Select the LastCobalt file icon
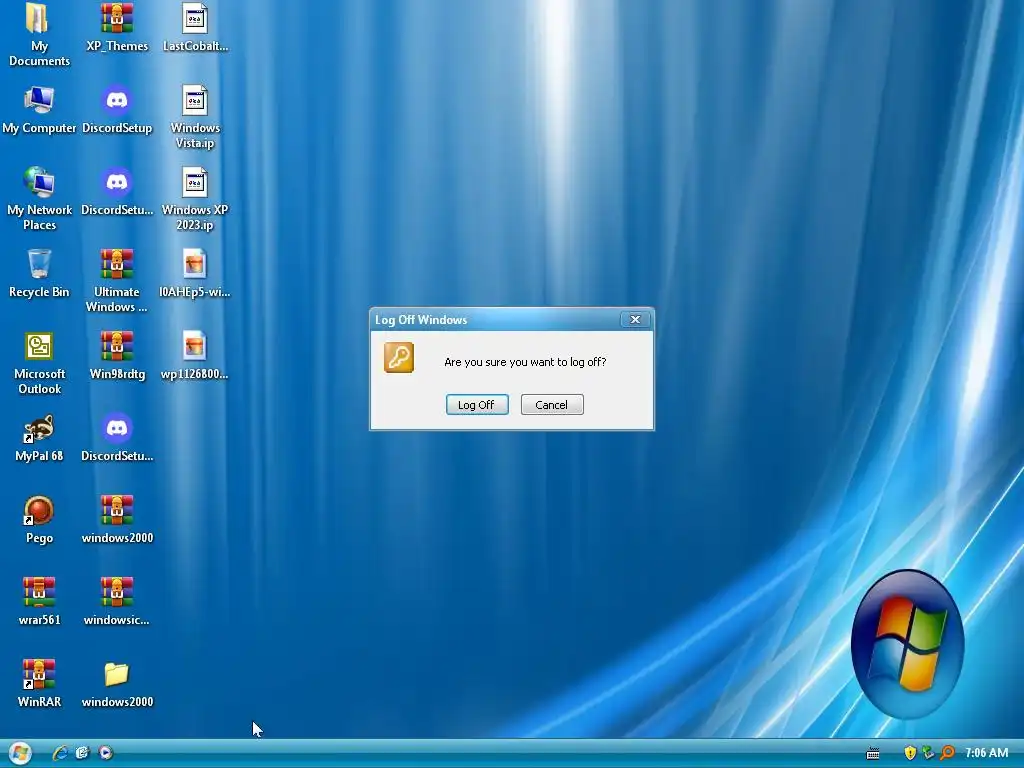 click(x=195, y=27)
